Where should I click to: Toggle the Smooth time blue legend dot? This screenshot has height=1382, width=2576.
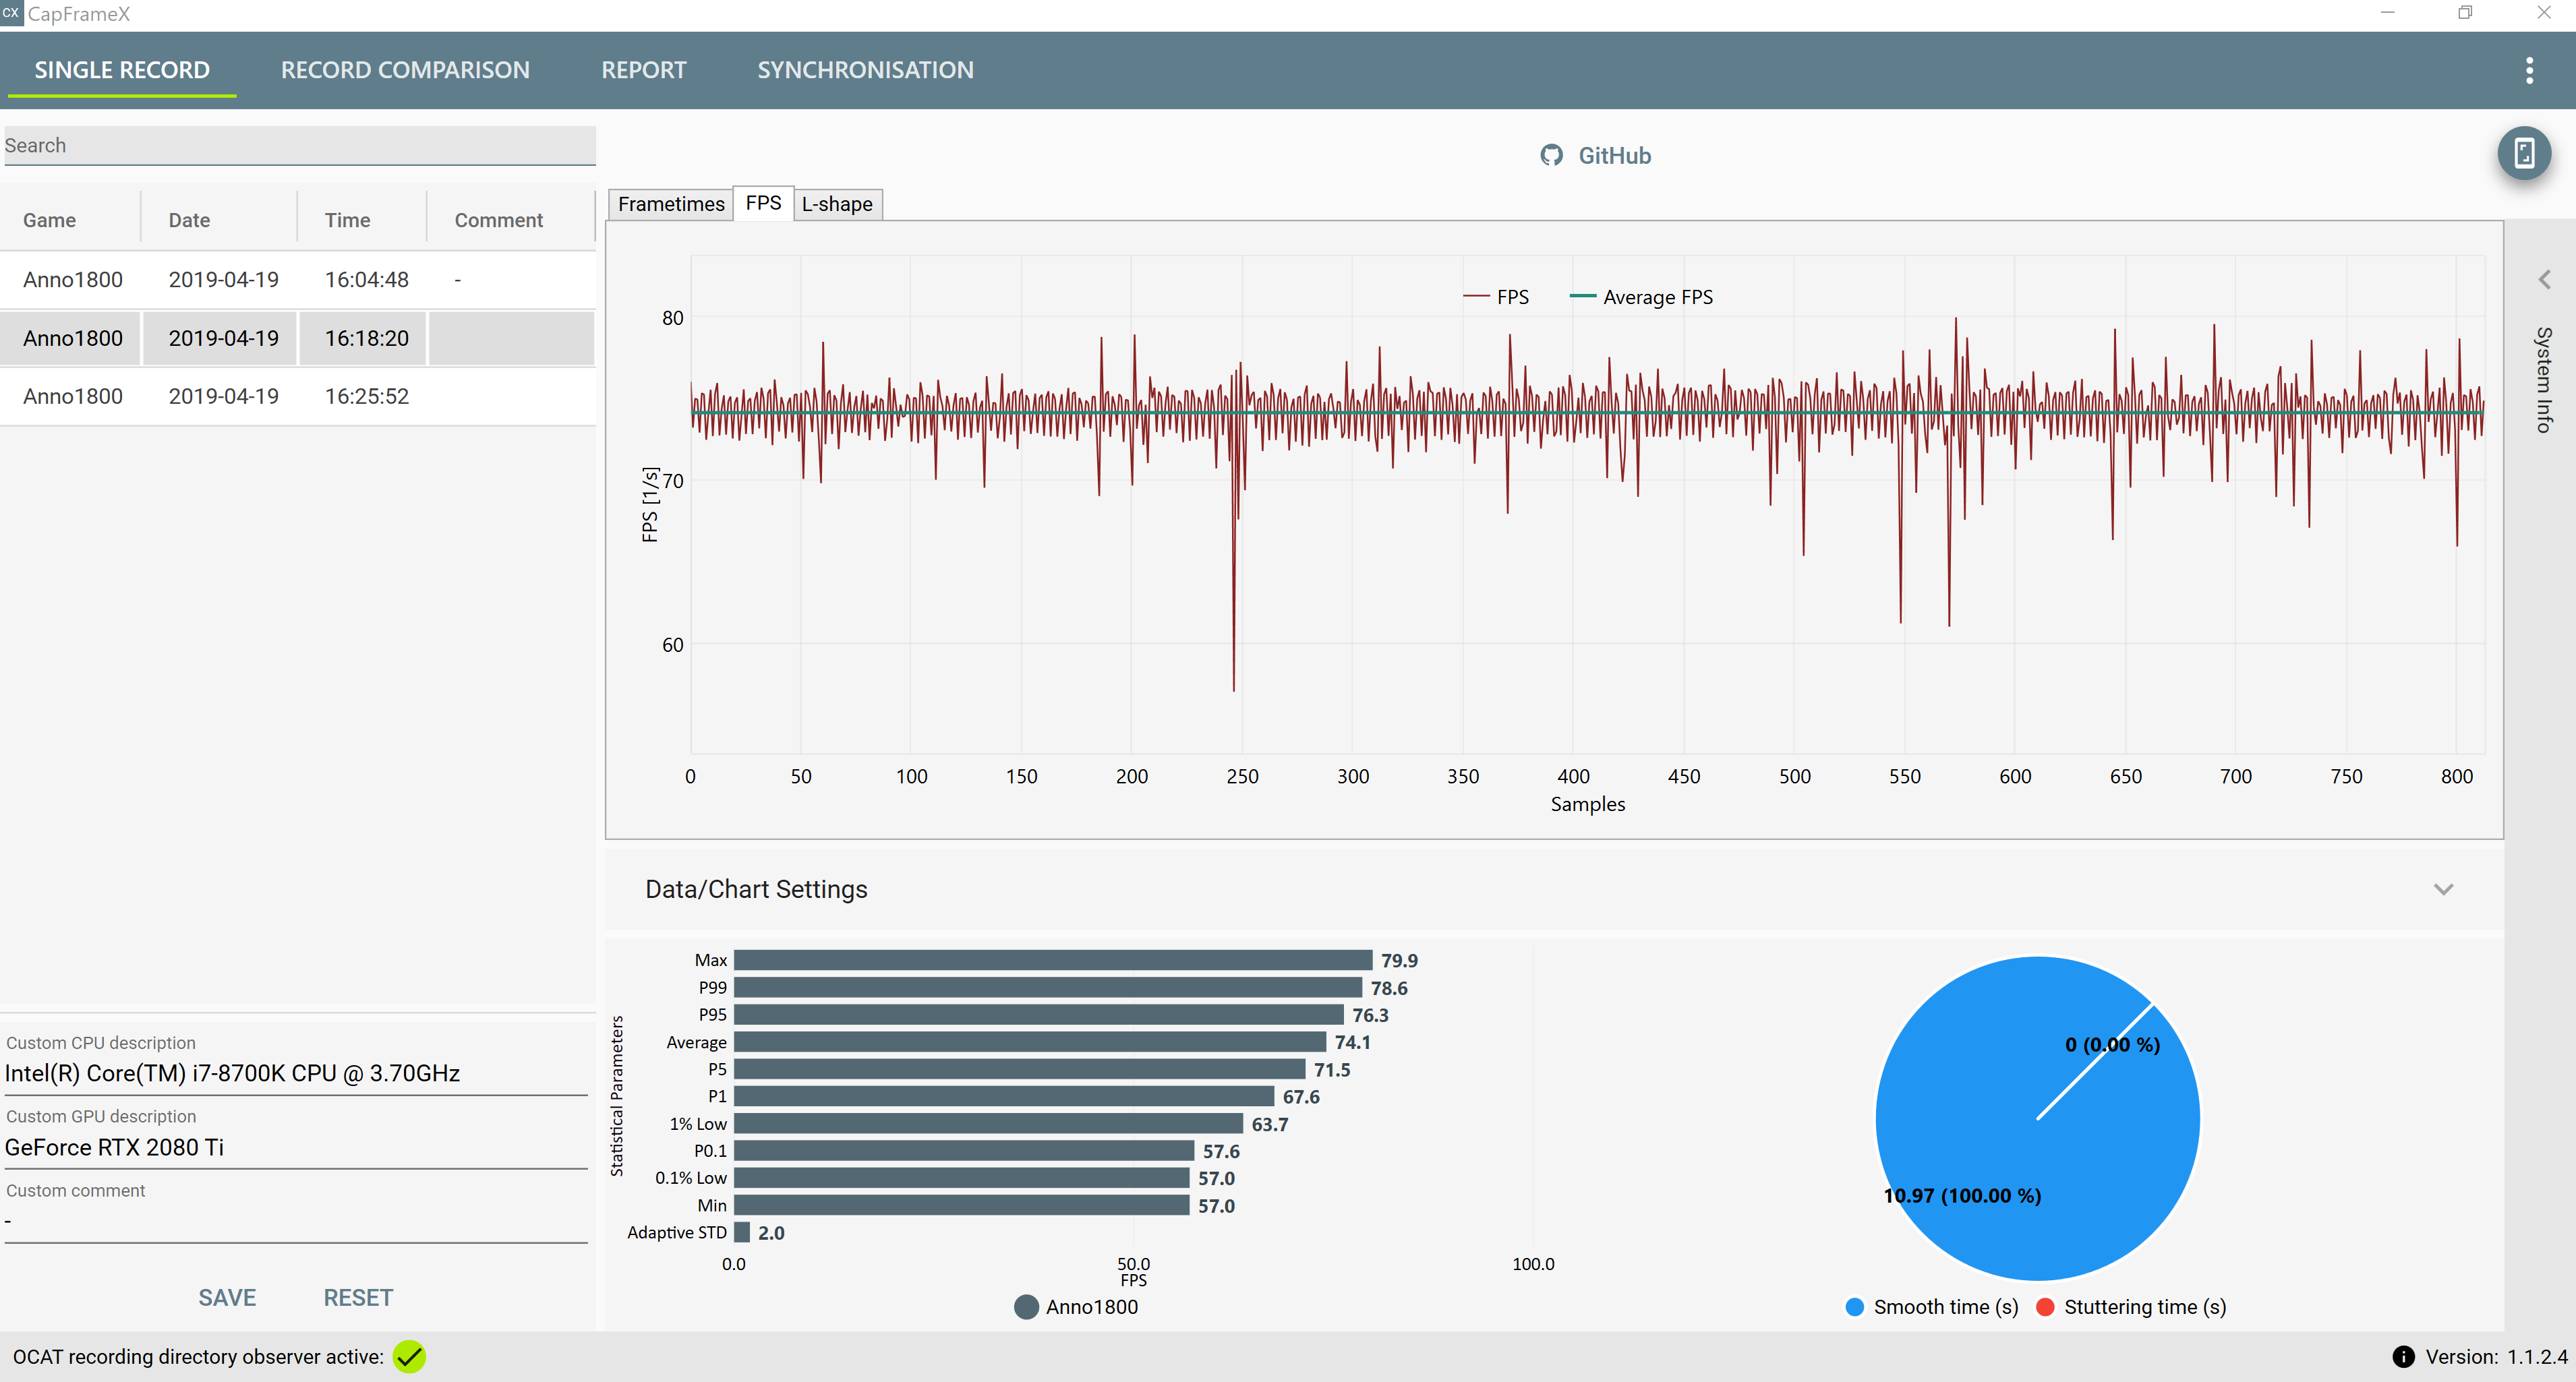[1854, 1306]
